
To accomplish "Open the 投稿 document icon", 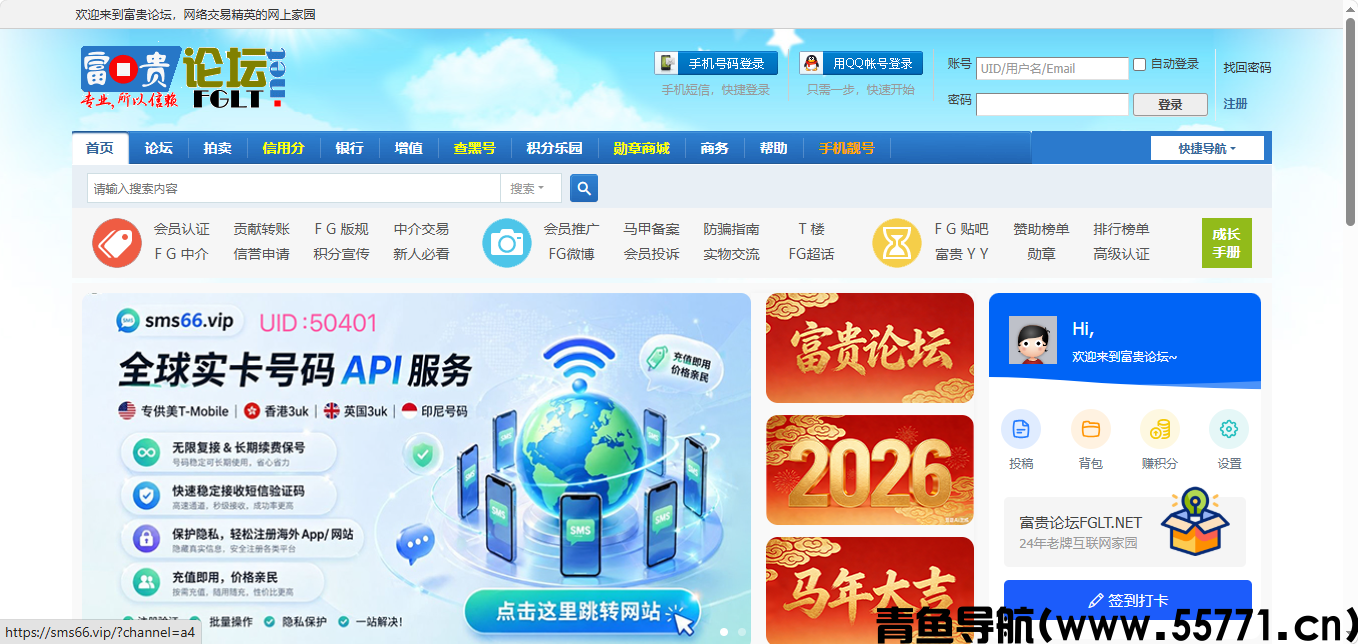I will pyautogui.click(x=1021, y=429).
